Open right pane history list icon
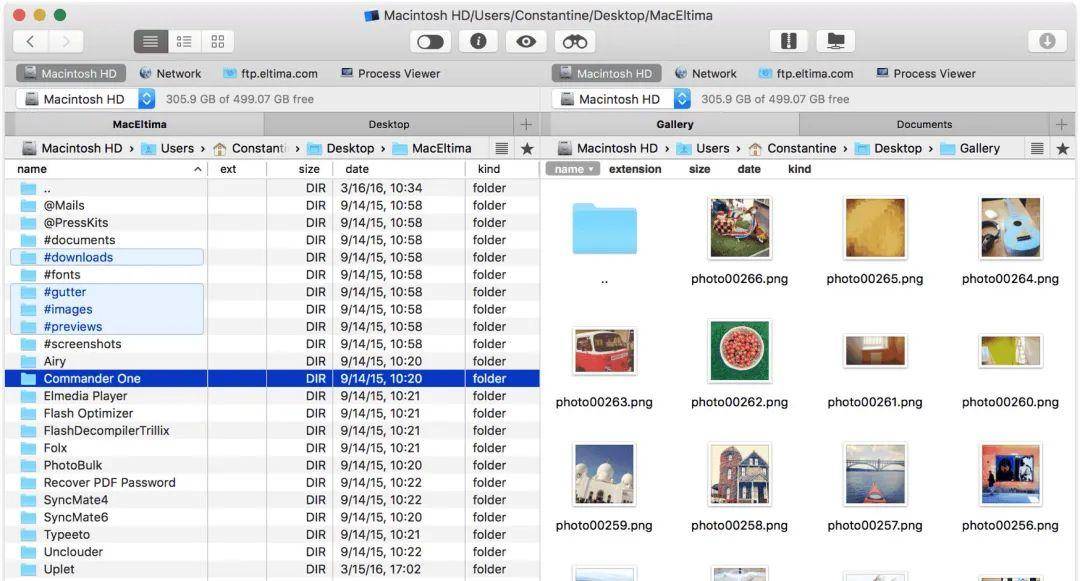Viewport: 1080px width, 581px height. (x=1037, y=148)
